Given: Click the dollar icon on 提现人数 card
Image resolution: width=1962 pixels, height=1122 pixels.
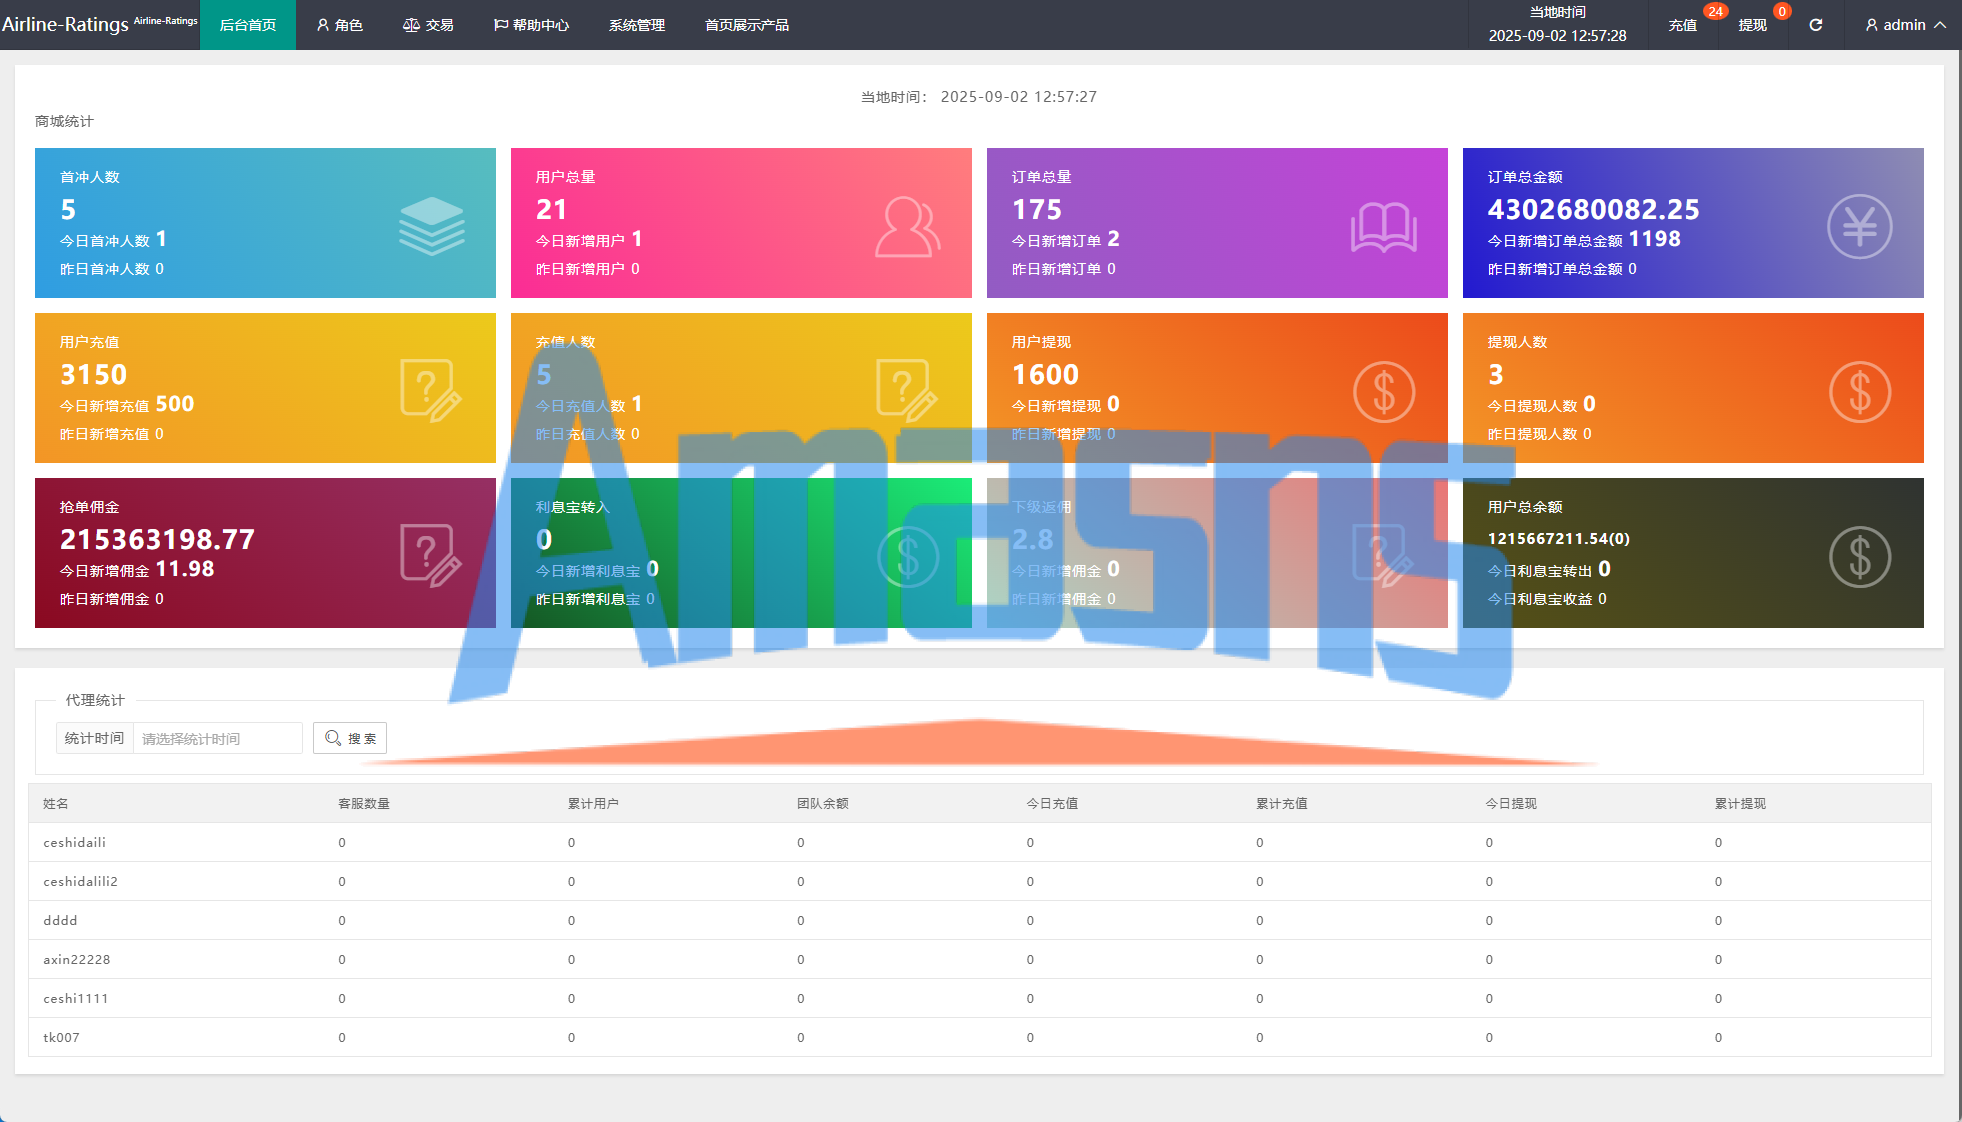Looking at the screenshot, I should click(1859, 391).
